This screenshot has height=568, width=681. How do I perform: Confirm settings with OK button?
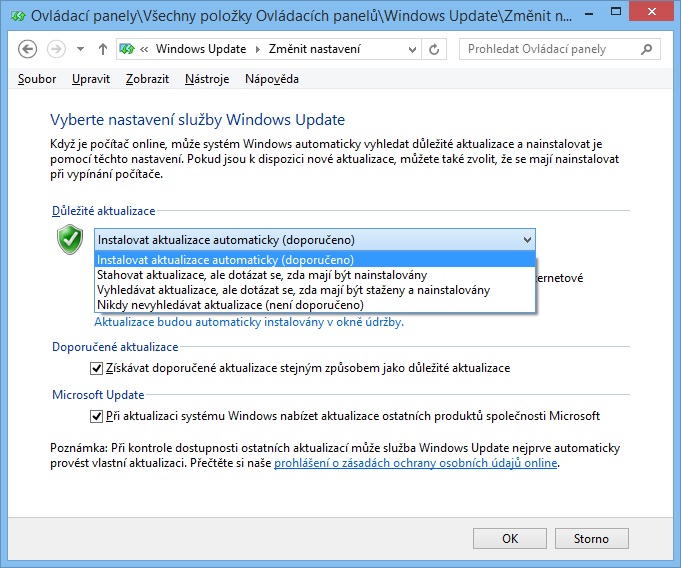pyautogui.click(x=510, y=538)
